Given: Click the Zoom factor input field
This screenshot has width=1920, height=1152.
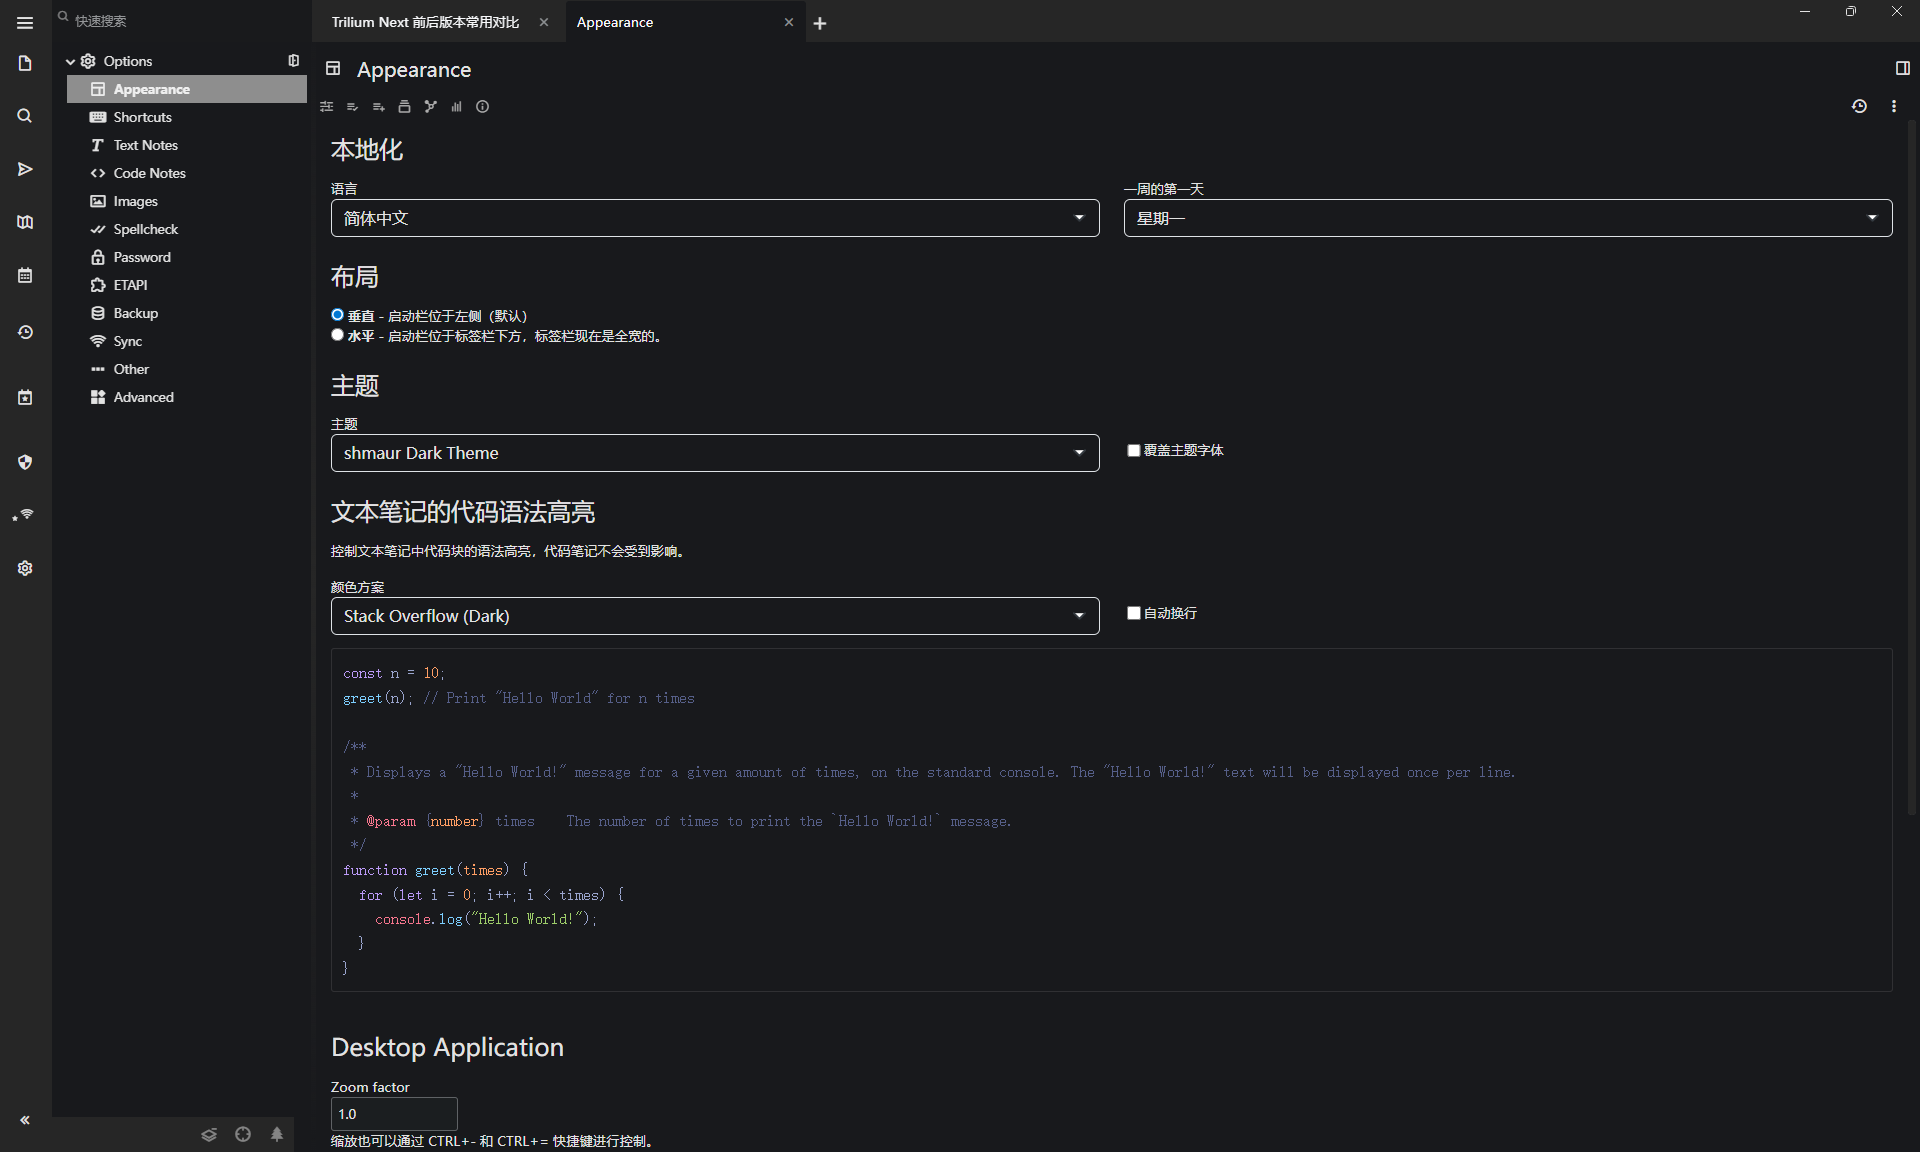Looking at the screenshot, I should pyautogui.click(x=393, y=1113).
